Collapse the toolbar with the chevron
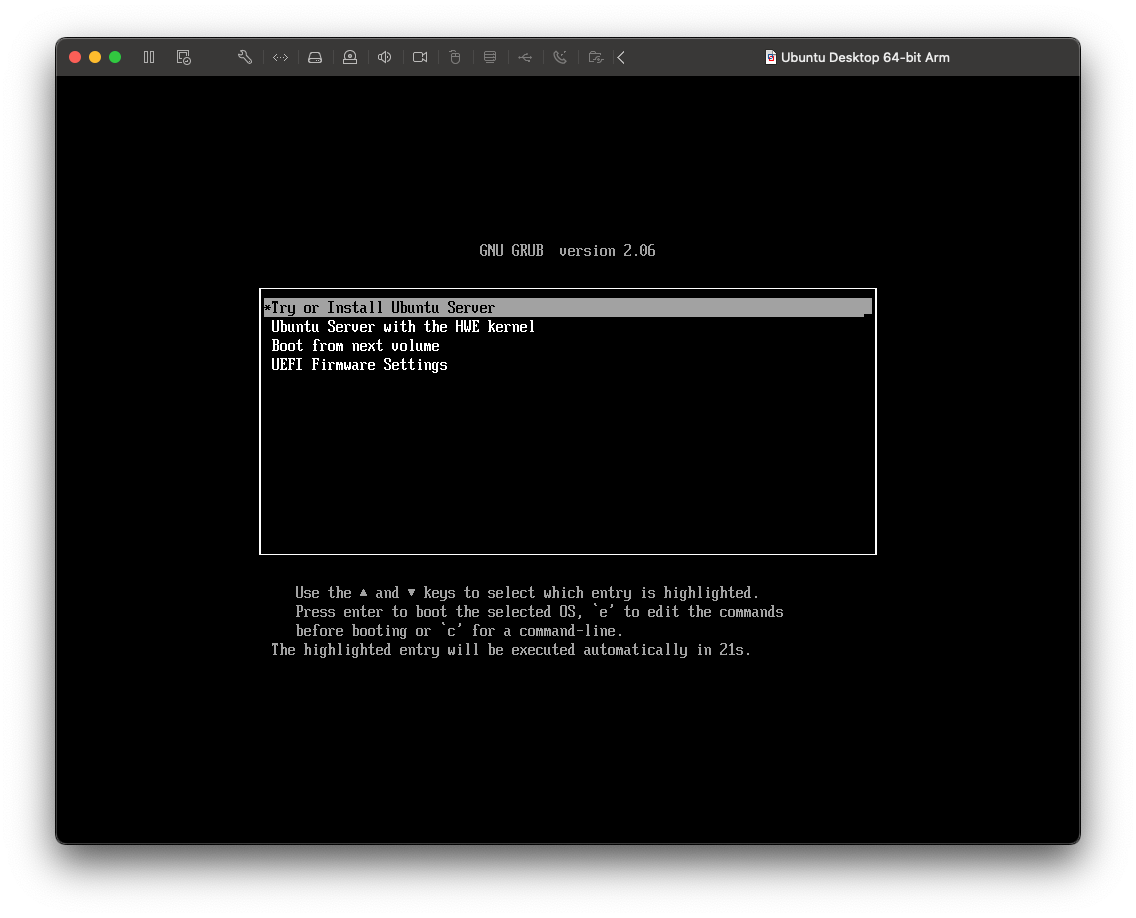 click(622, 57)
